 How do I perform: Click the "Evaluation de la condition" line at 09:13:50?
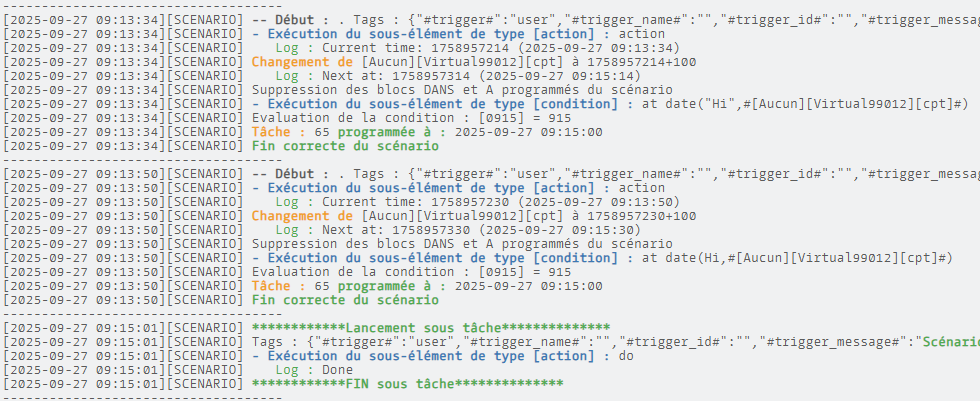coord(411,271)
